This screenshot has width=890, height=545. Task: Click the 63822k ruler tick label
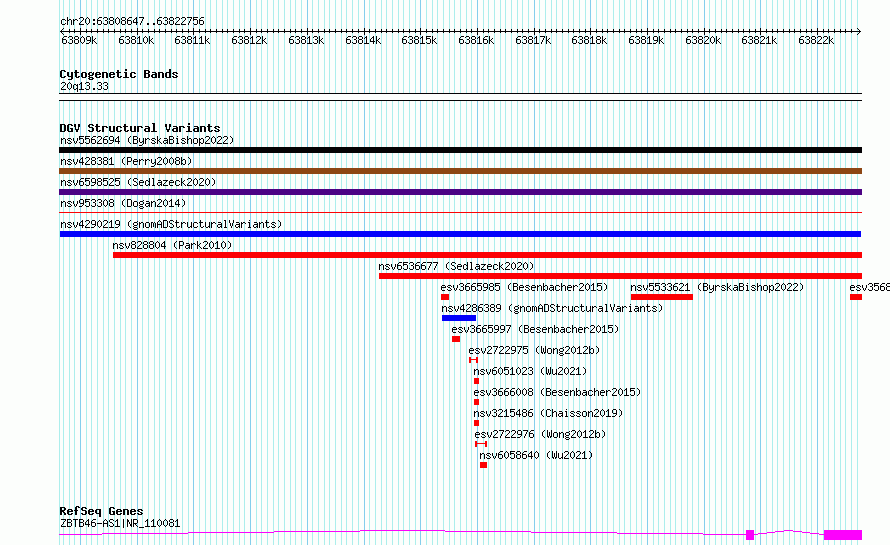click(816, 40)
